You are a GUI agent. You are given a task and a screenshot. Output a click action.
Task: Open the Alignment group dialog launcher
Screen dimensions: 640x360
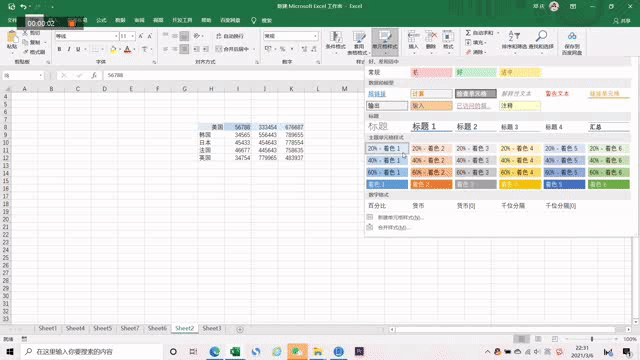pyautogui.click(x=257, y=62)
